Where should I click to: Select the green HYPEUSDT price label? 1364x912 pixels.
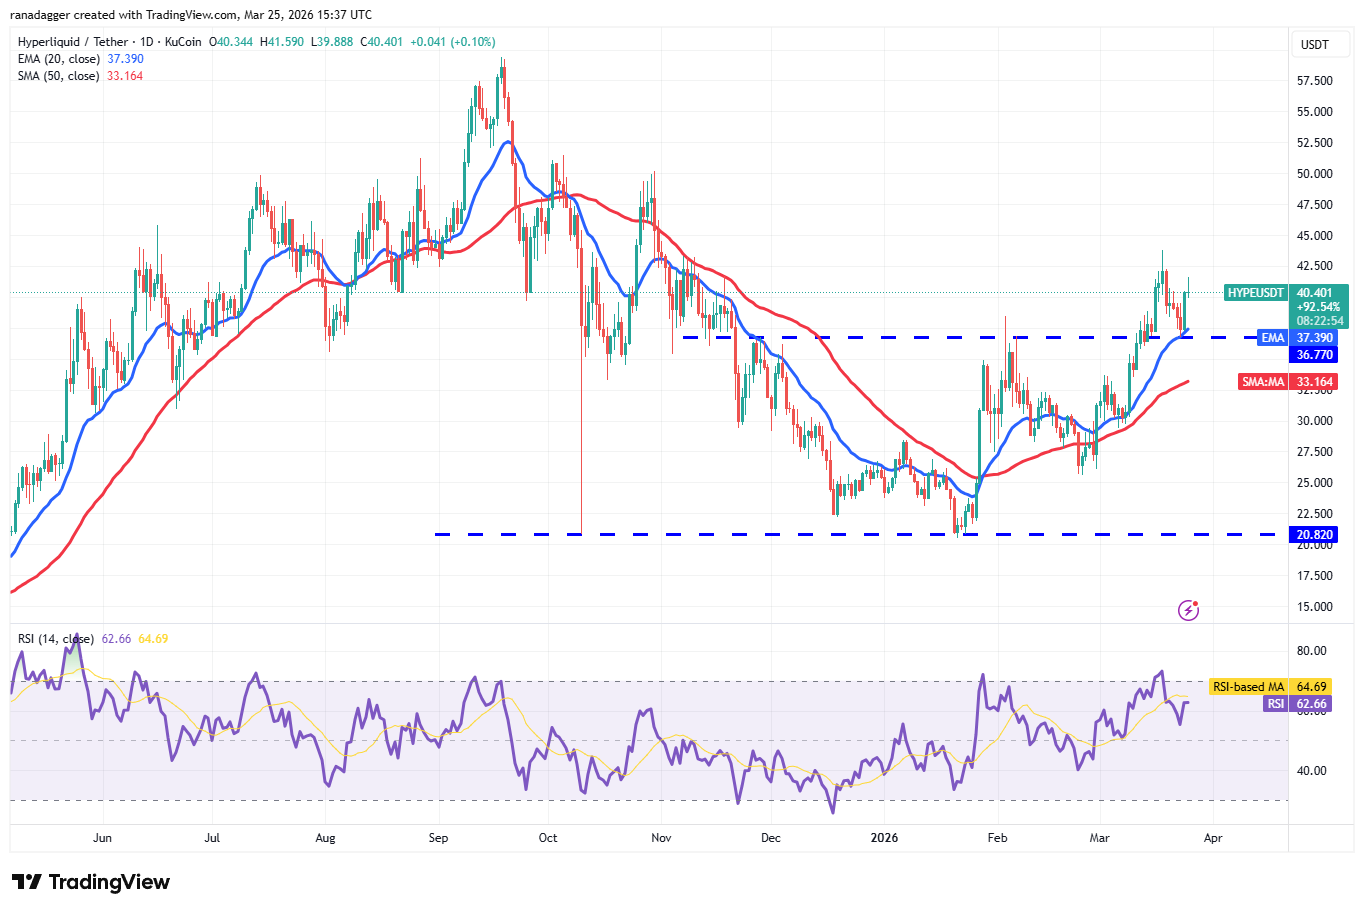coord(1253,293)
